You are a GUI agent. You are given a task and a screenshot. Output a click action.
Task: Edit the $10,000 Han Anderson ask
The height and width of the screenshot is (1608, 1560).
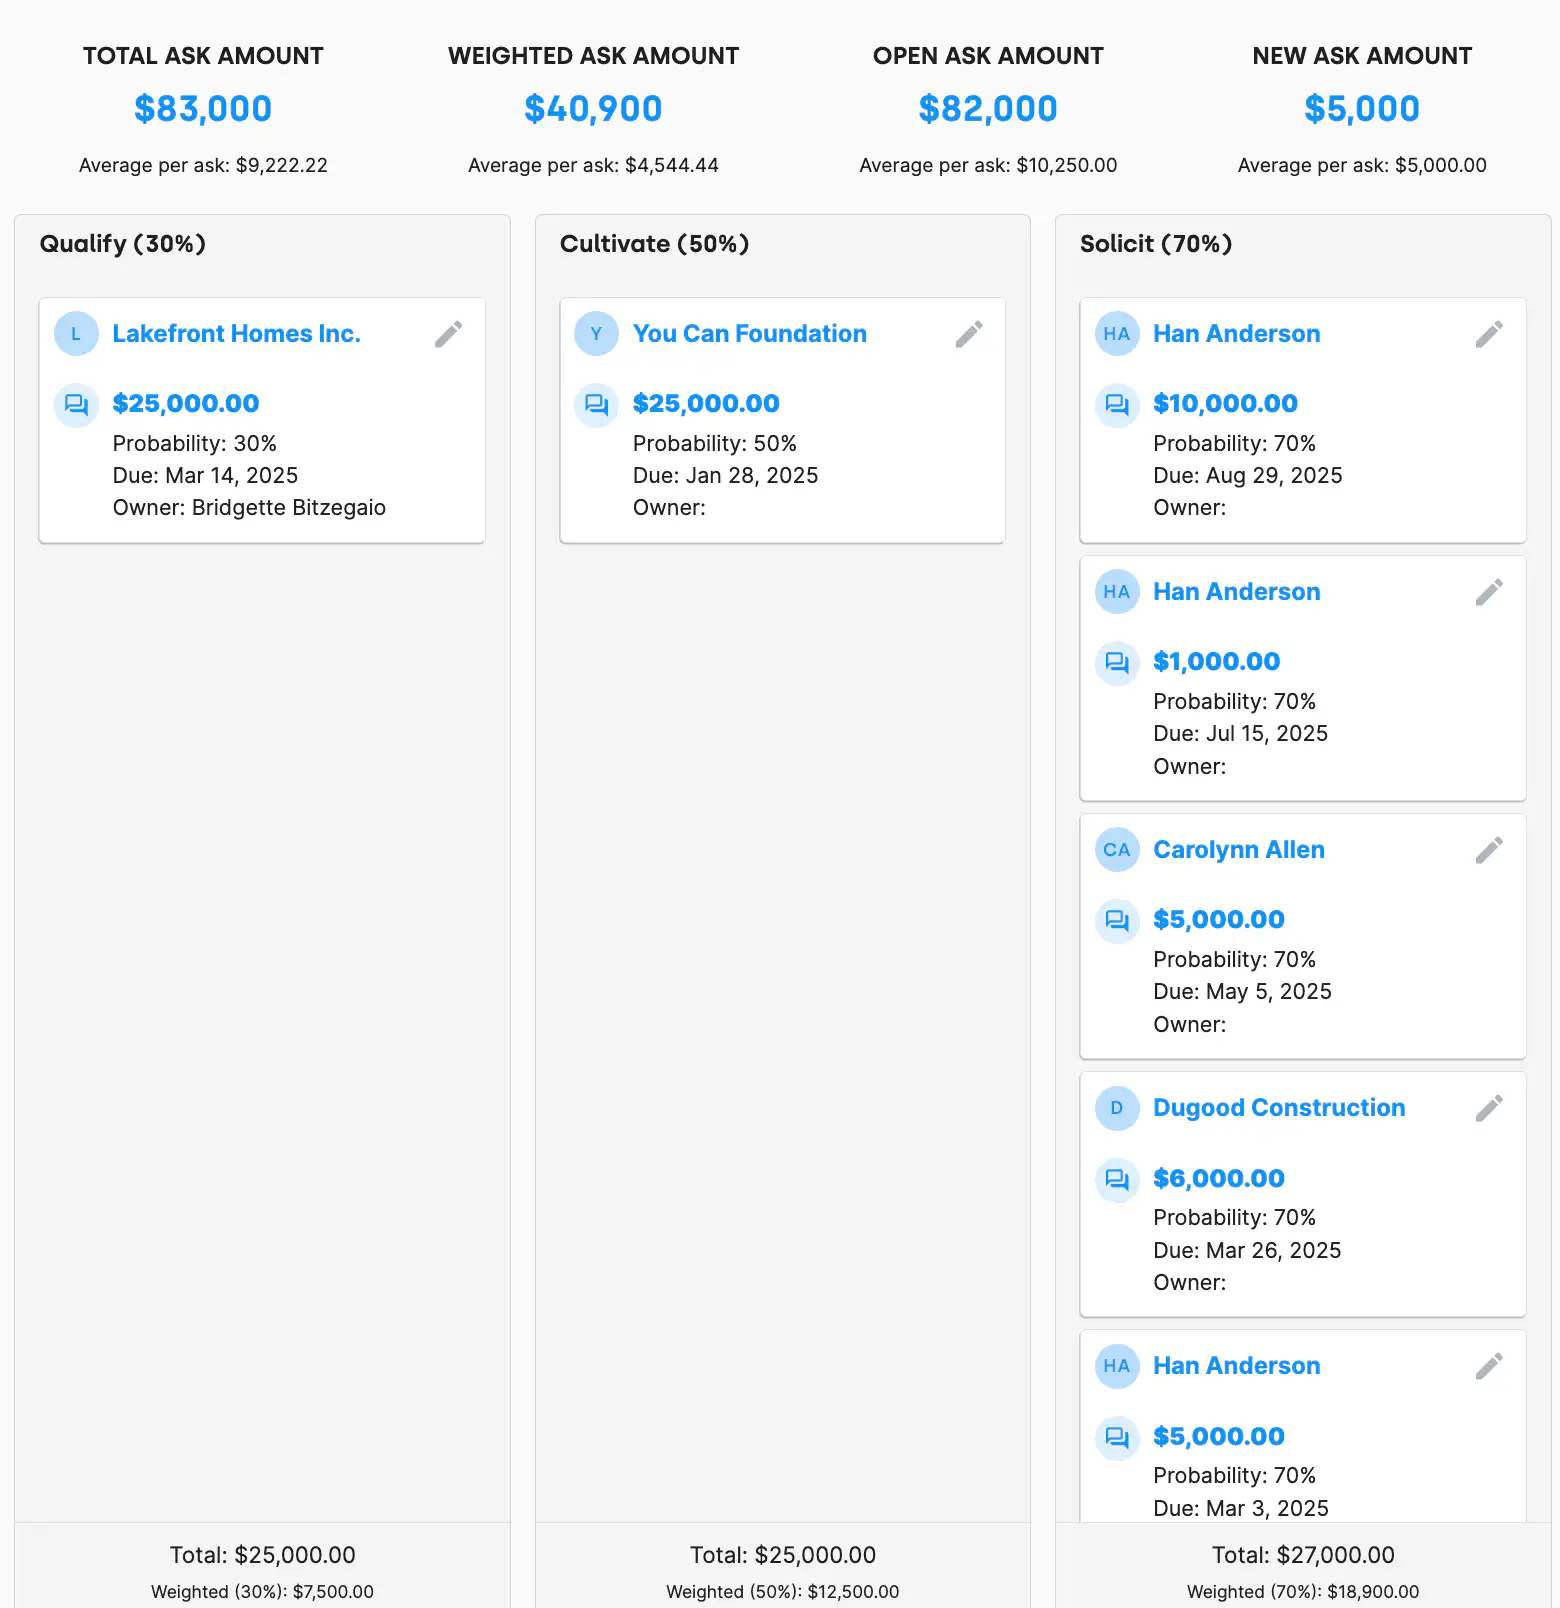(1488, 334)
